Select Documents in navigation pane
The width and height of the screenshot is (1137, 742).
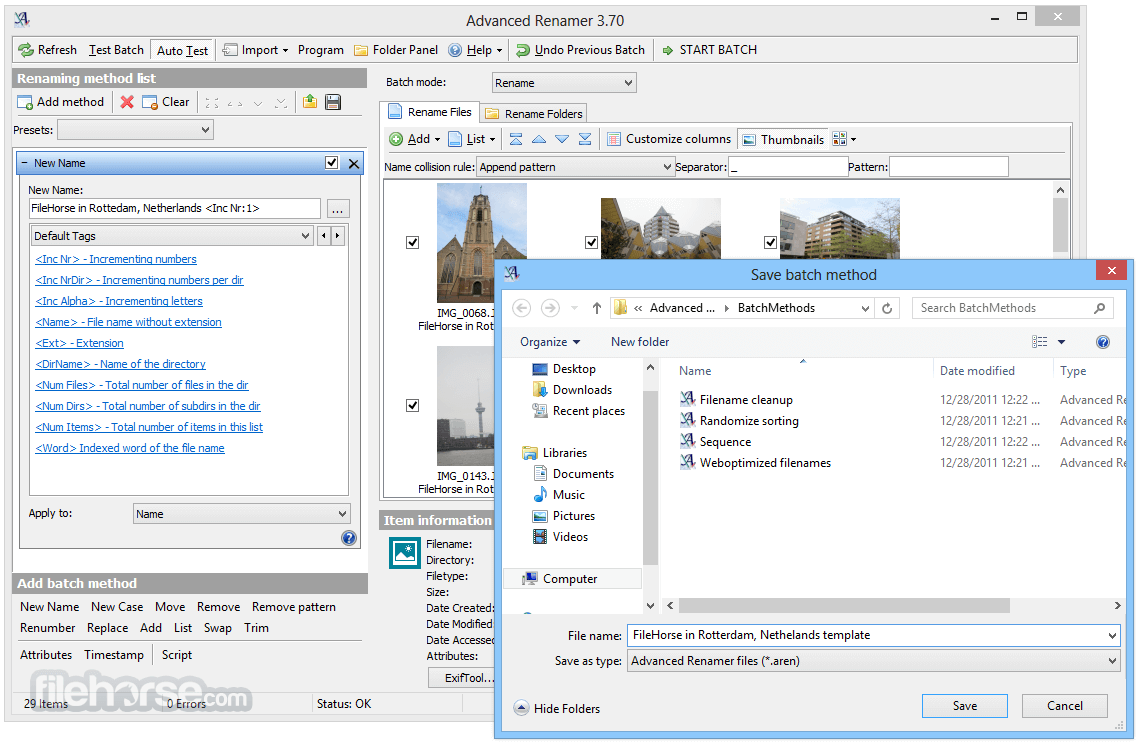coord(574,474)
